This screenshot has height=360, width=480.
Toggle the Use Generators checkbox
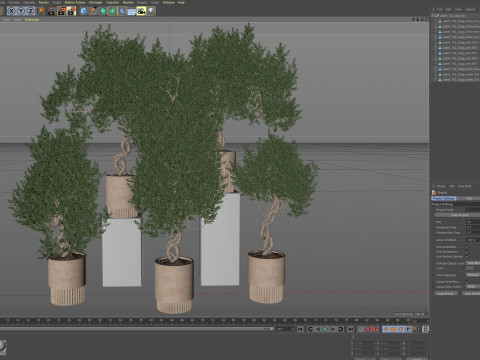click(467, 252)
